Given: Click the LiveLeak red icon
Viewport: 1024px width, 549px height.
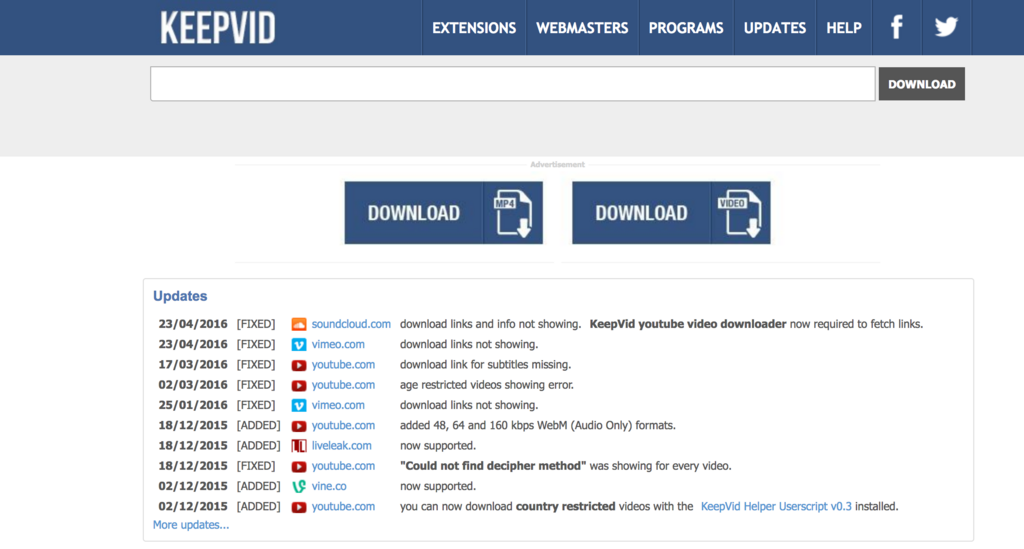Looking at the screenshot, I should [298, 446].
